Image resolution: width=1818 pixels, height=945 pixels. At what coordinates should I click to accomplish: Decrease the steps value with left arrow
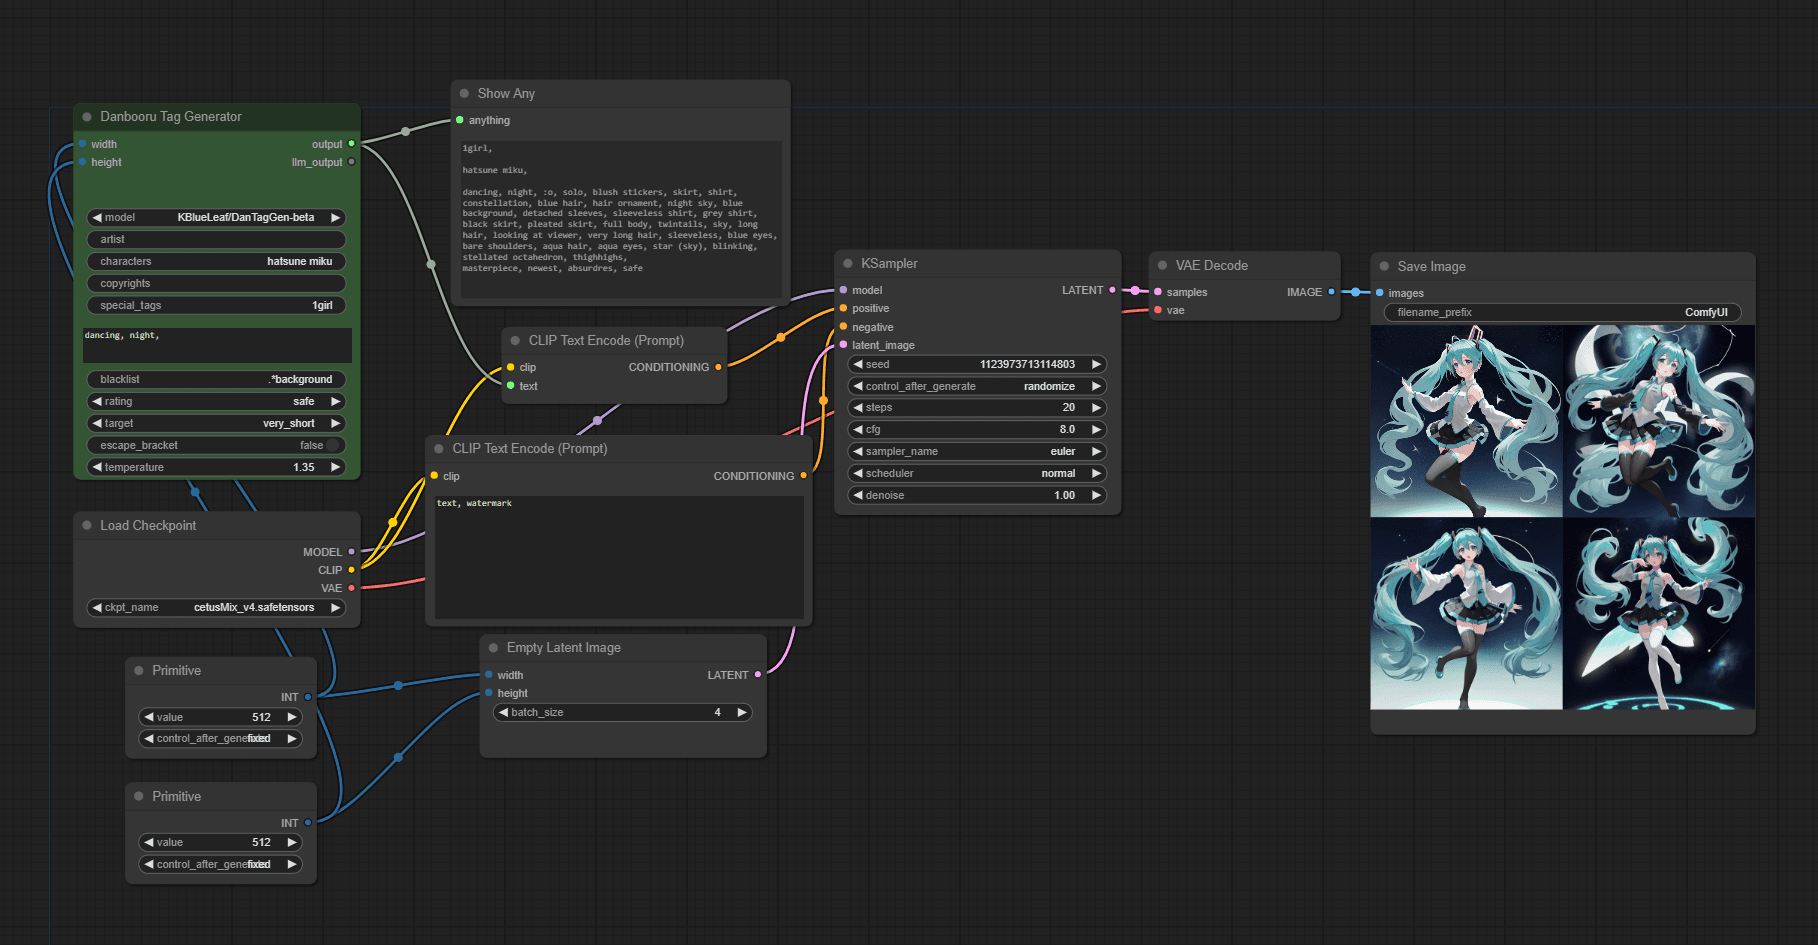pos(858,407)
